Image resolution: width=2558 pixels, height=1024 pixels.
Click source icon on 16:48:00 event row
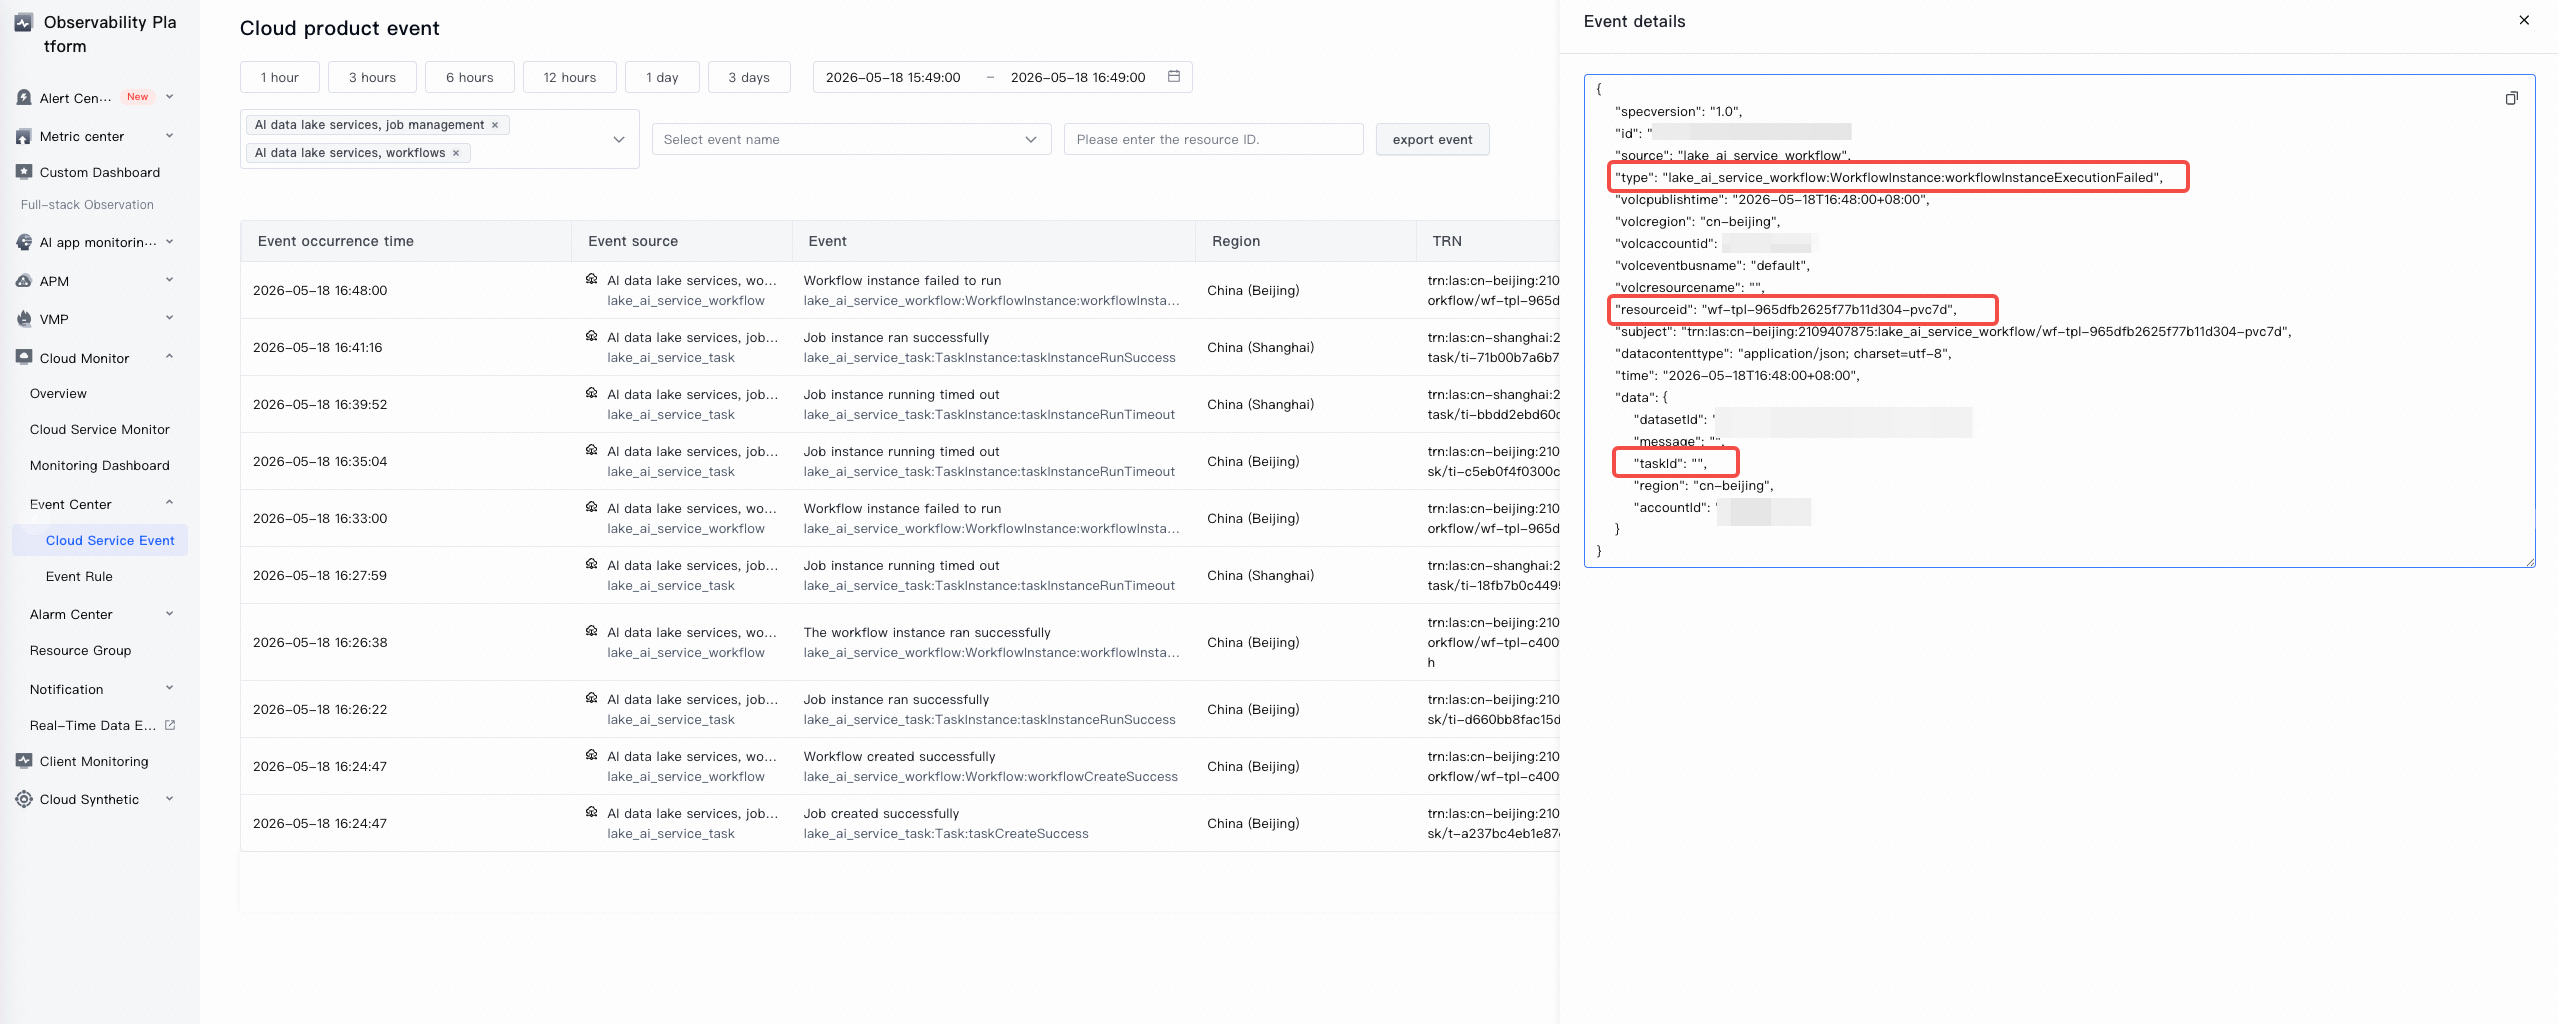coord(592,279)
